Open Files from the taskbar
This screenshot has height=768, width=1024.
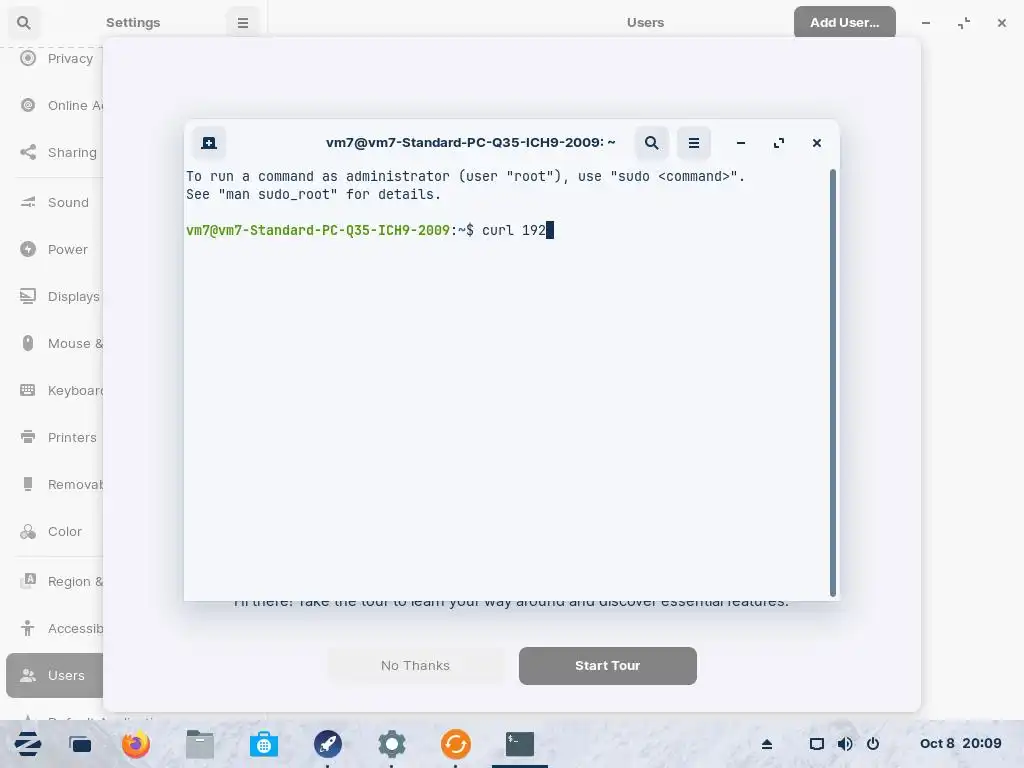200,744
